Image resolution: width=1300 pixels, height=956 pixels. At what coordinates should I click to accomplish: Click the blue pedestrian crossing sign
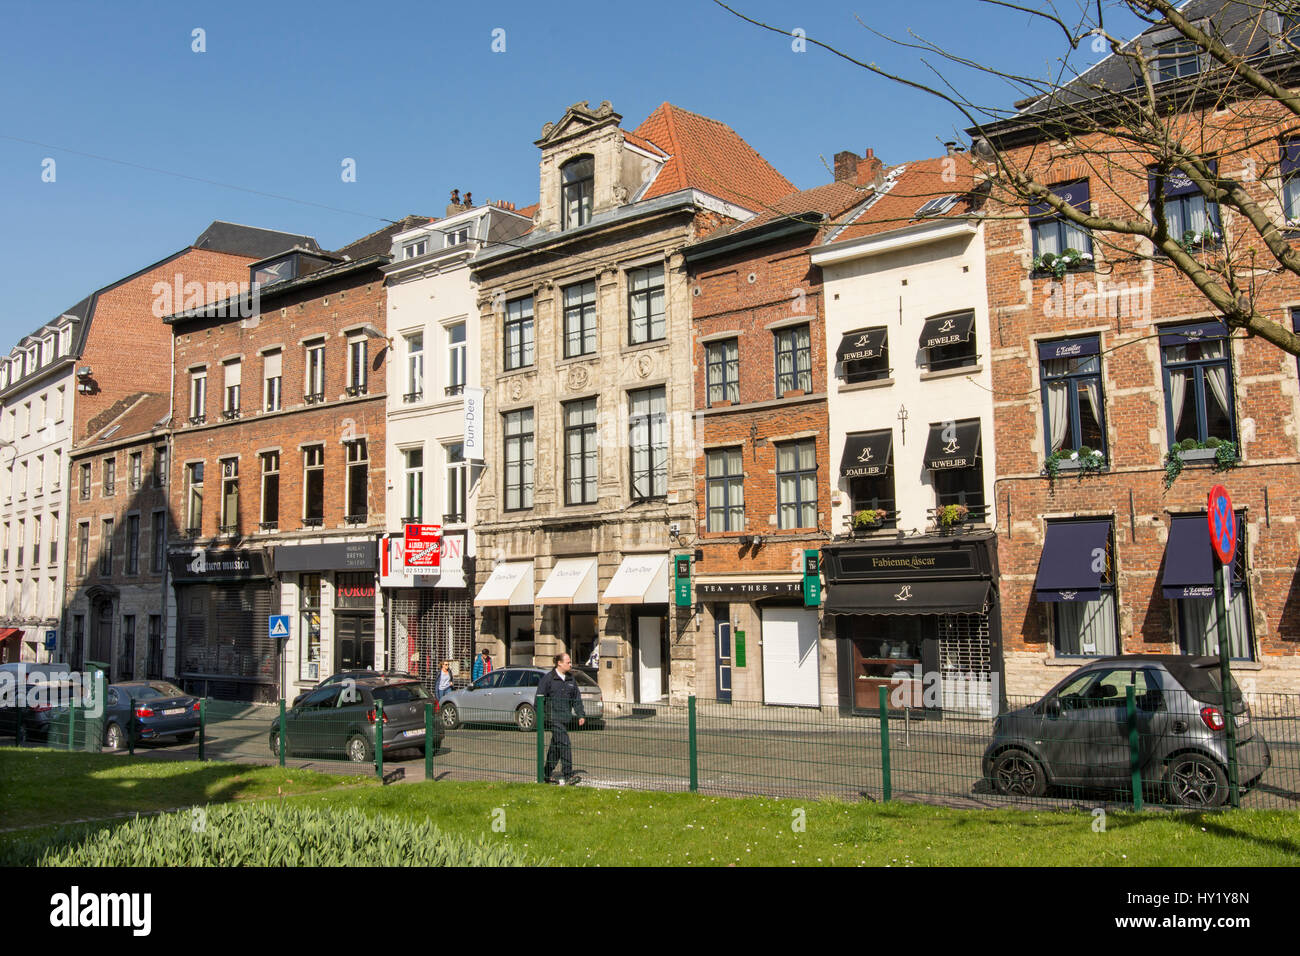point(279,627)
